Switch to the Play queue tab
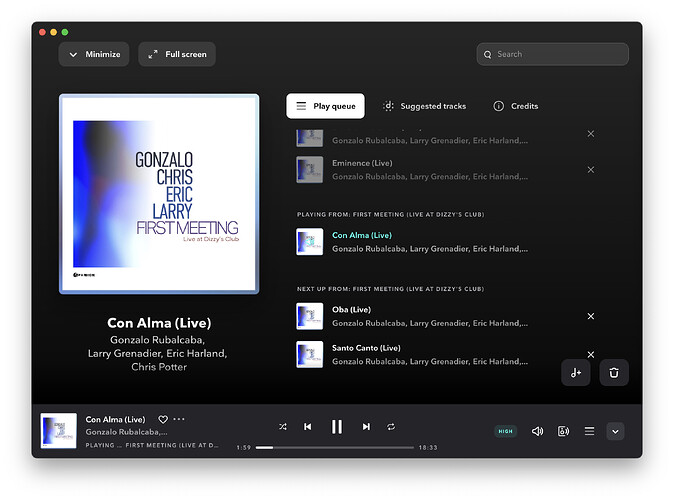The image size is (674, 499). click(325, 106)
